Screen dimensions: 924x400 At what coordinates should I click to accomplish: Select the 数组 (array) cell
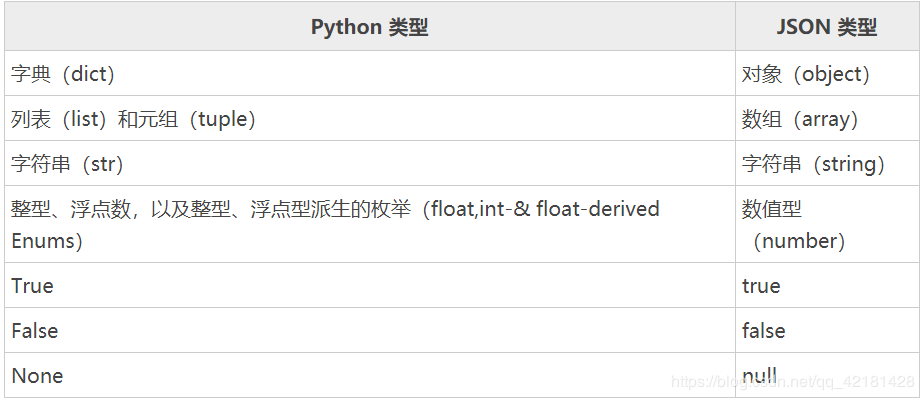point(827,118)
